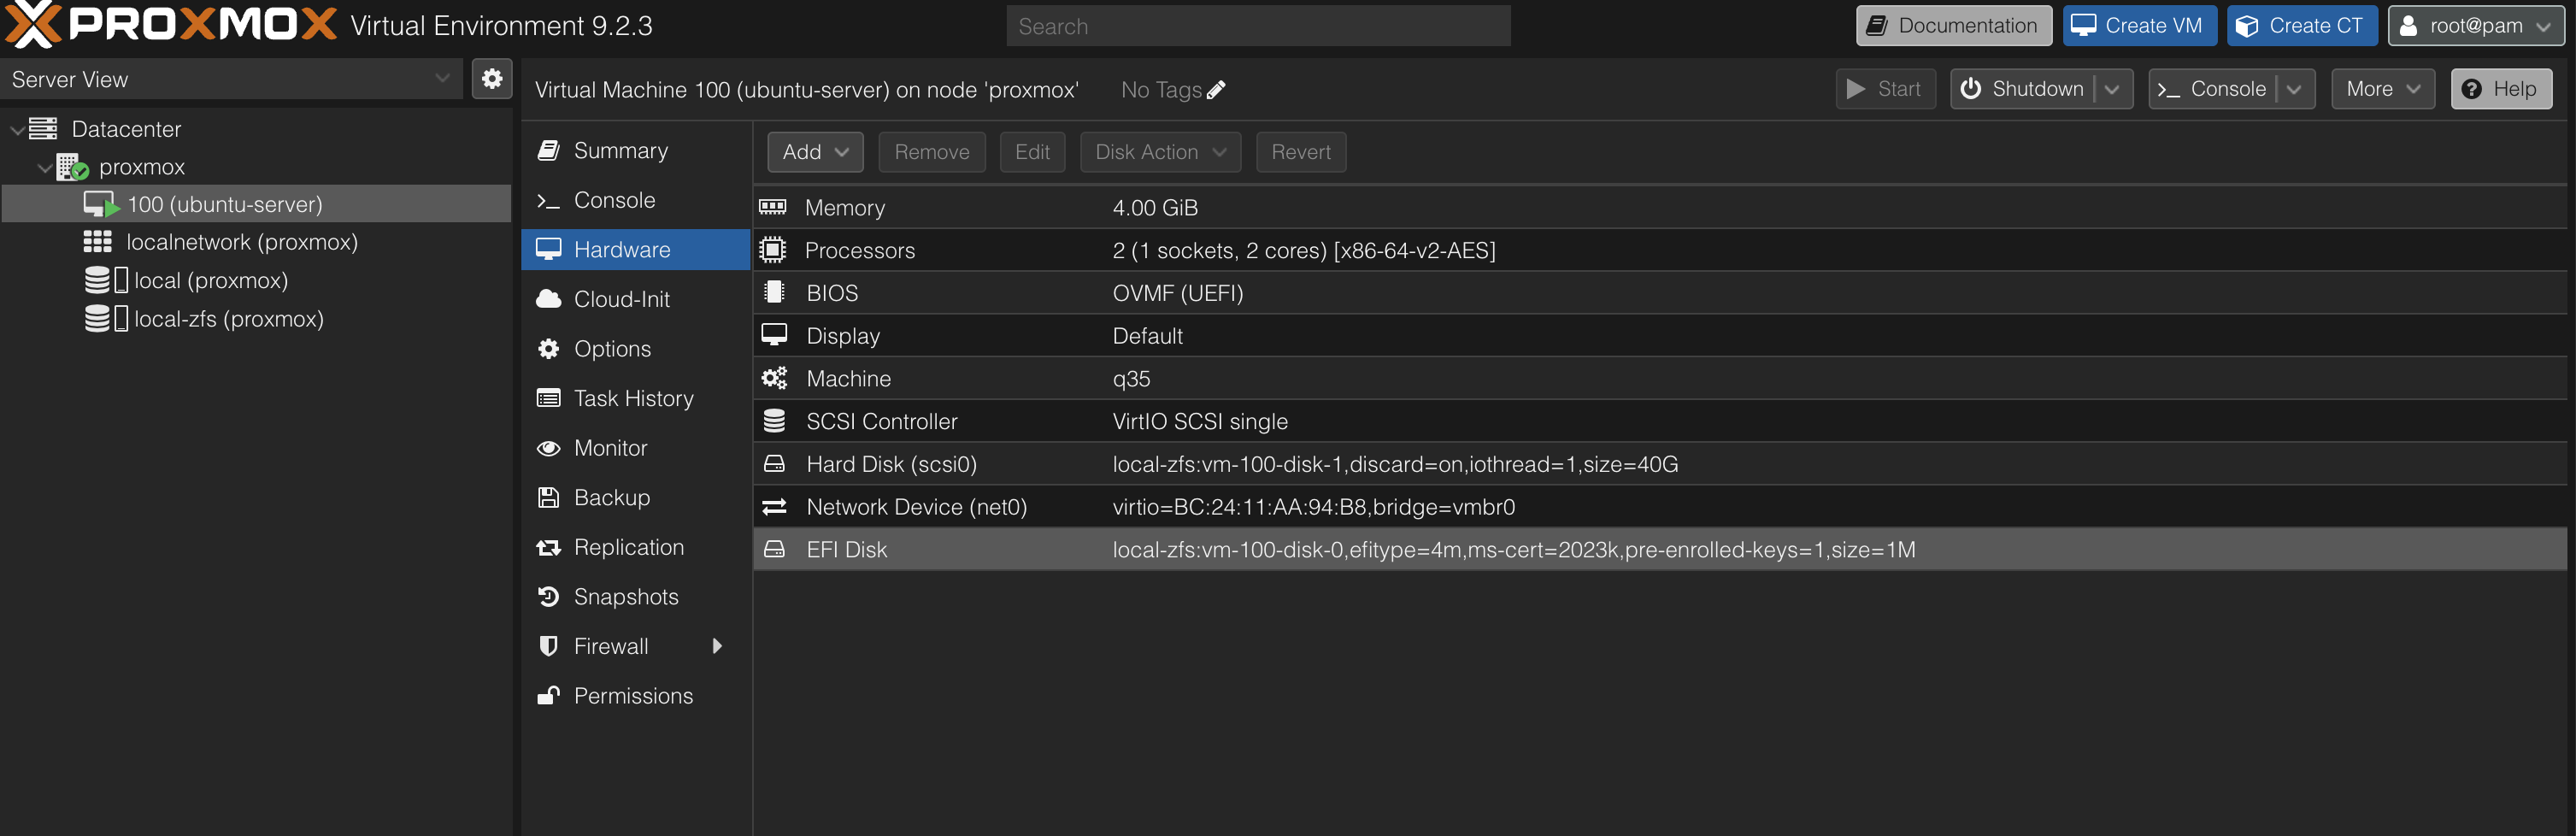Select the Hardware tab

(x=636, y=249)
